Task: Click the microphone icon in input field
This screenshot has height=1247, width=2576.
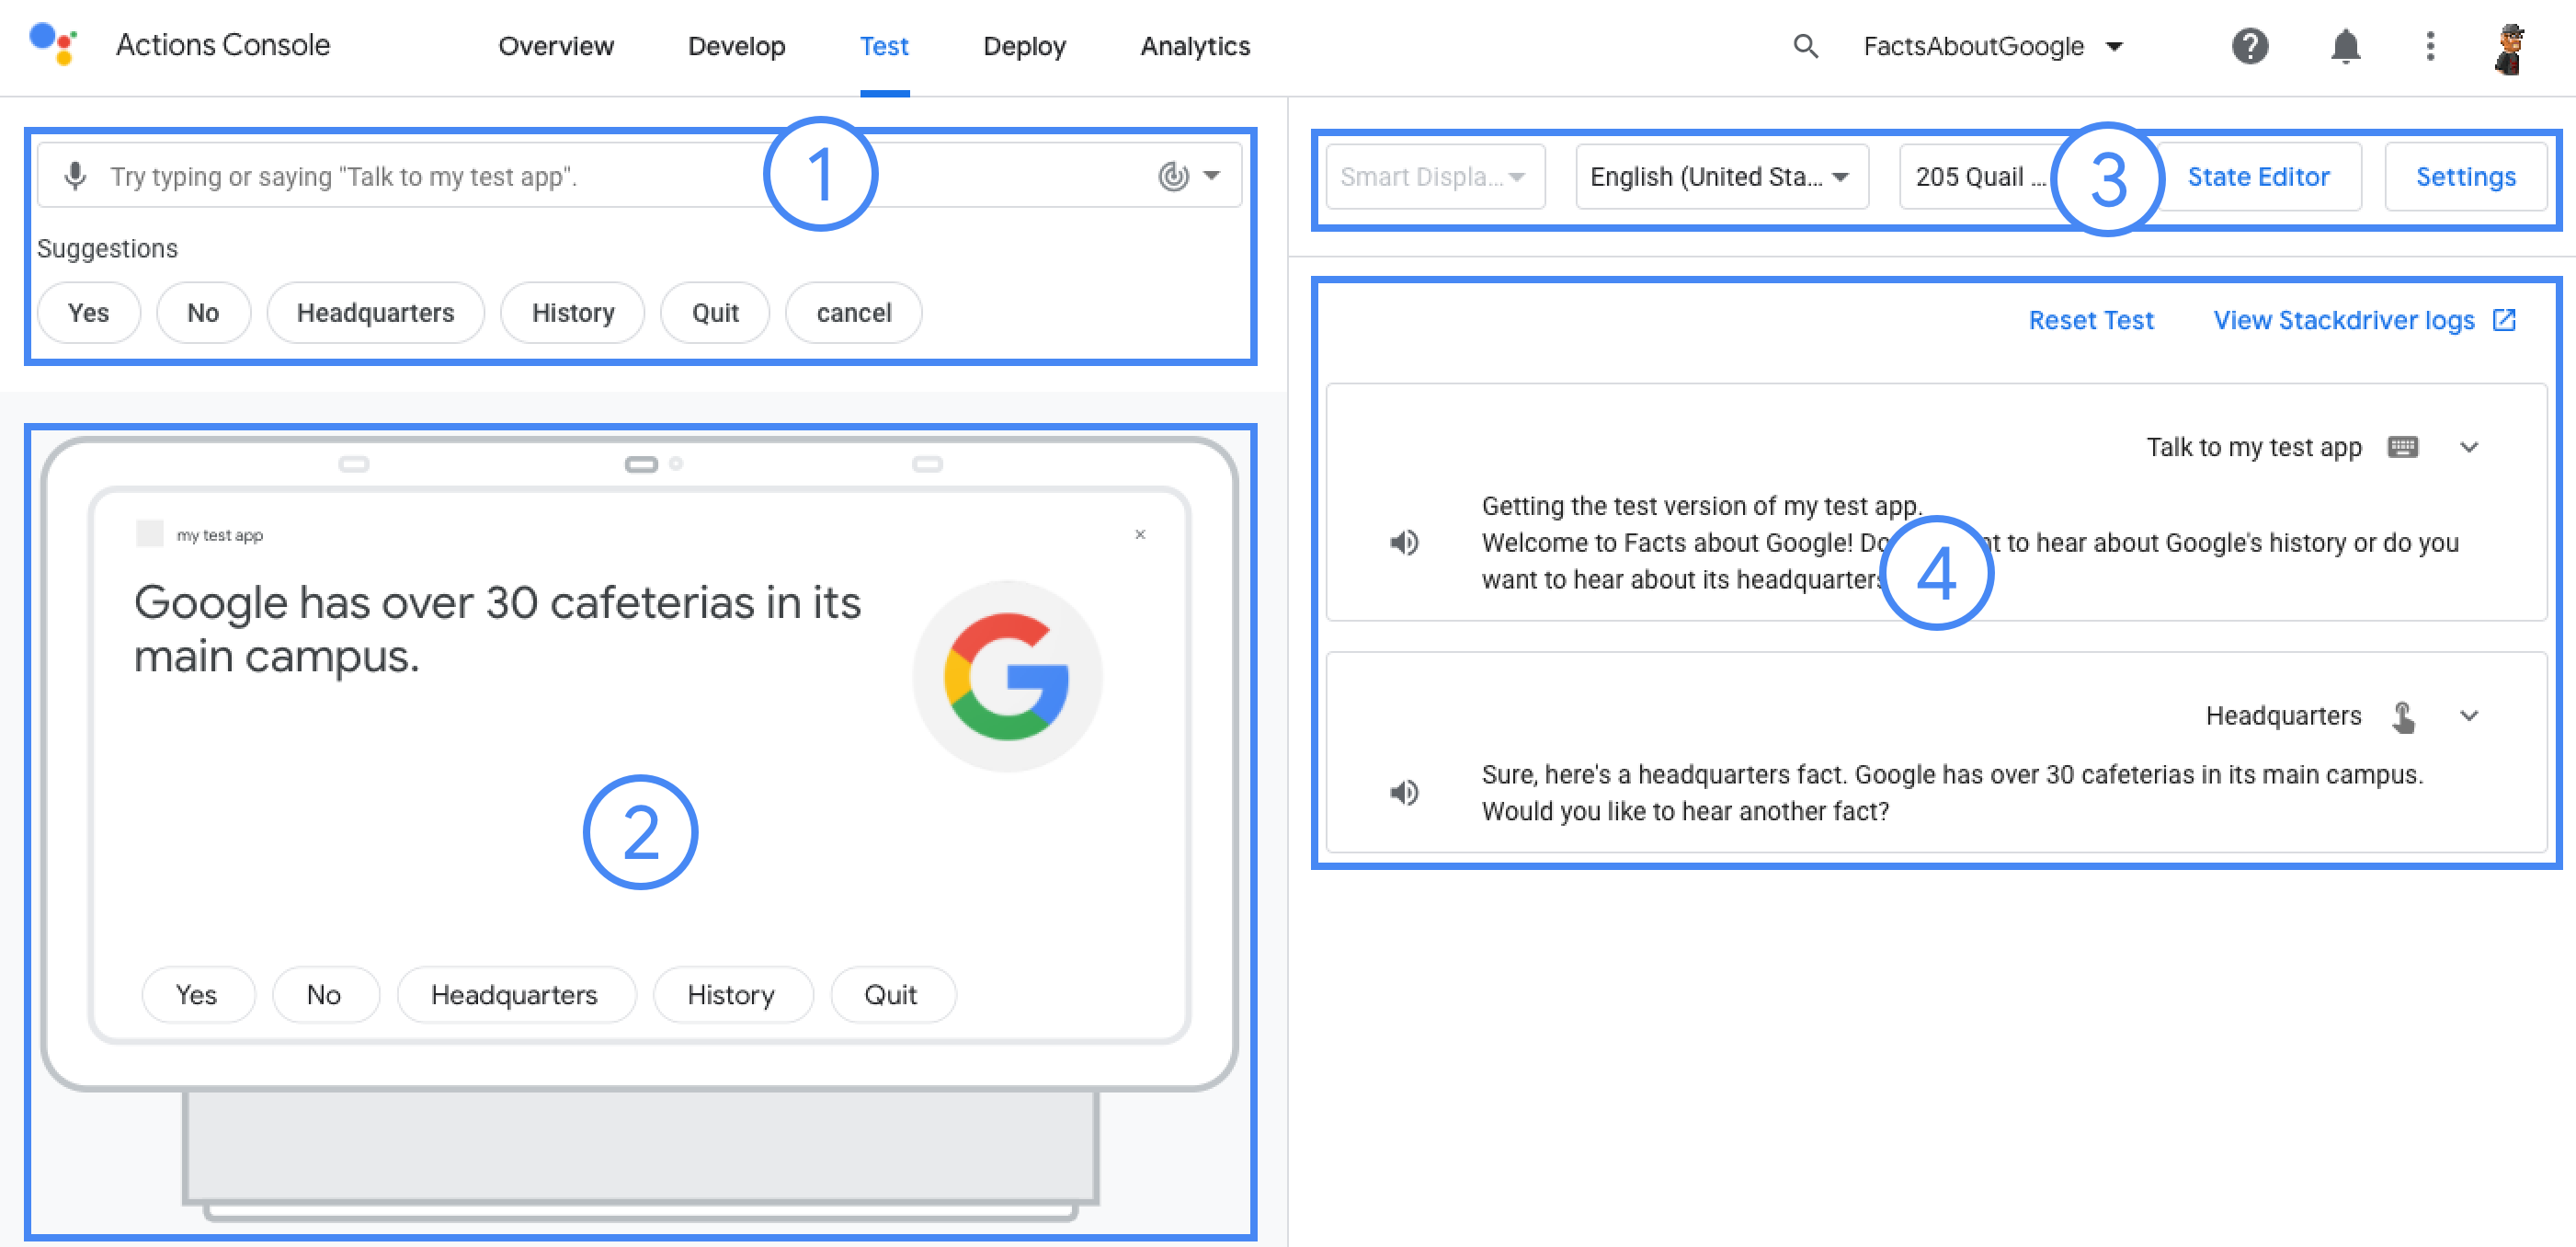Action: 75,176
